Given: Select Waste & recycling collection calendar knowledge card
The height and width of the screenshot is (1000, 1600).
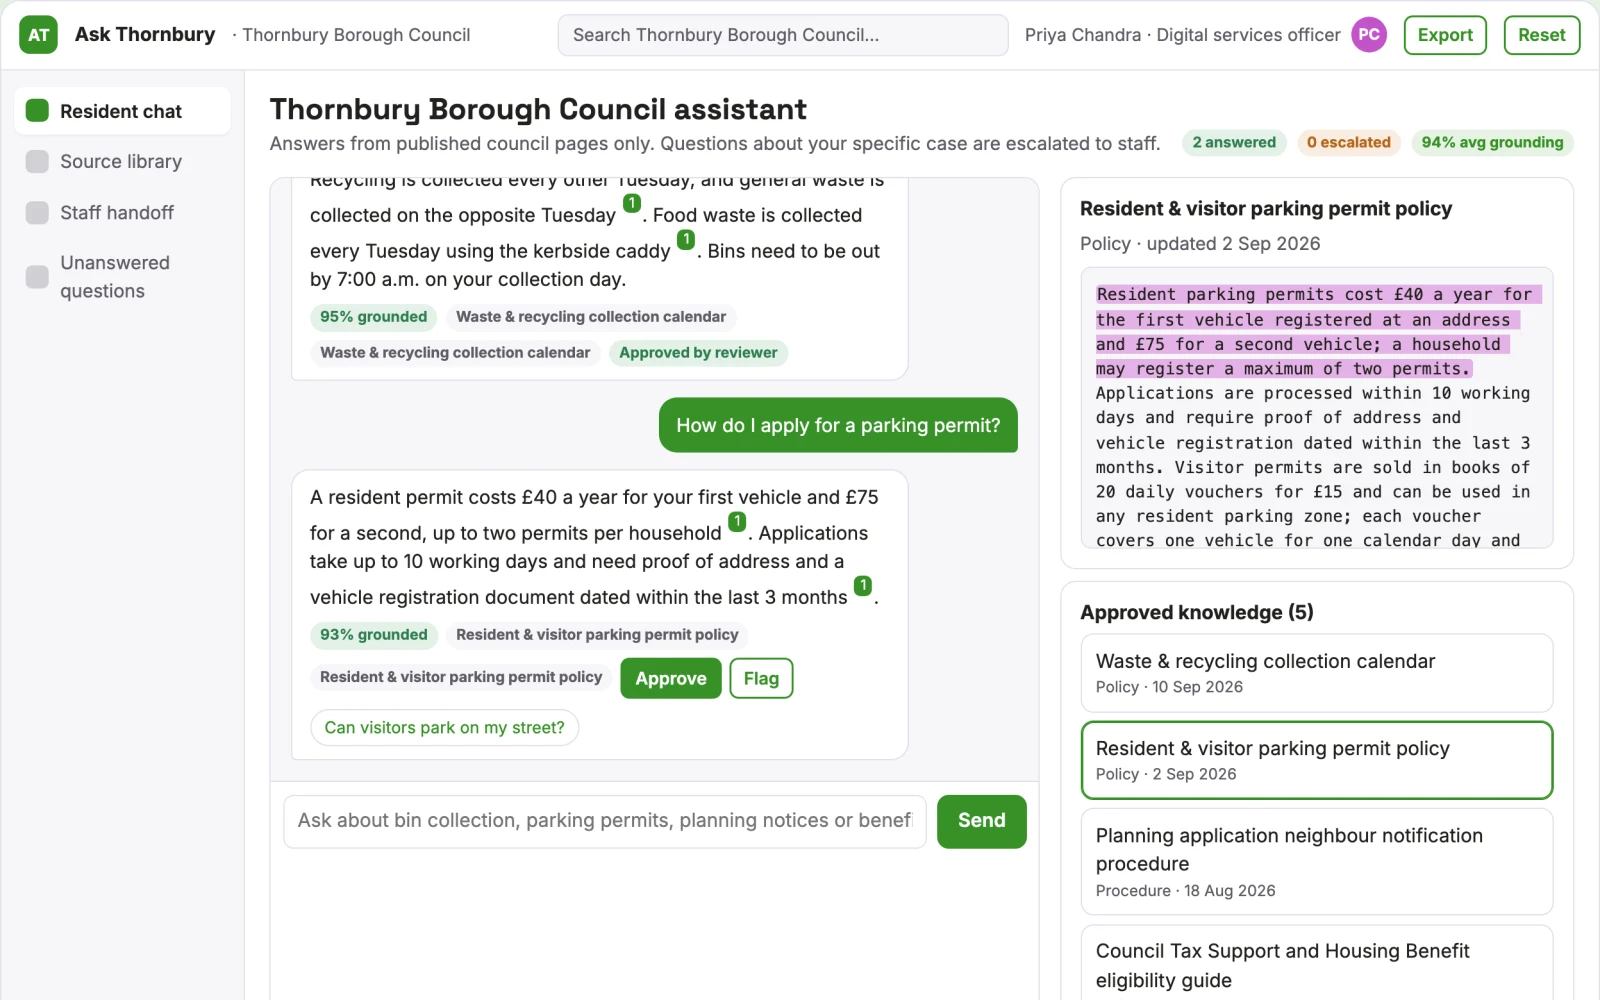Looking at the screenshot, I should [x=1316, y=673].
